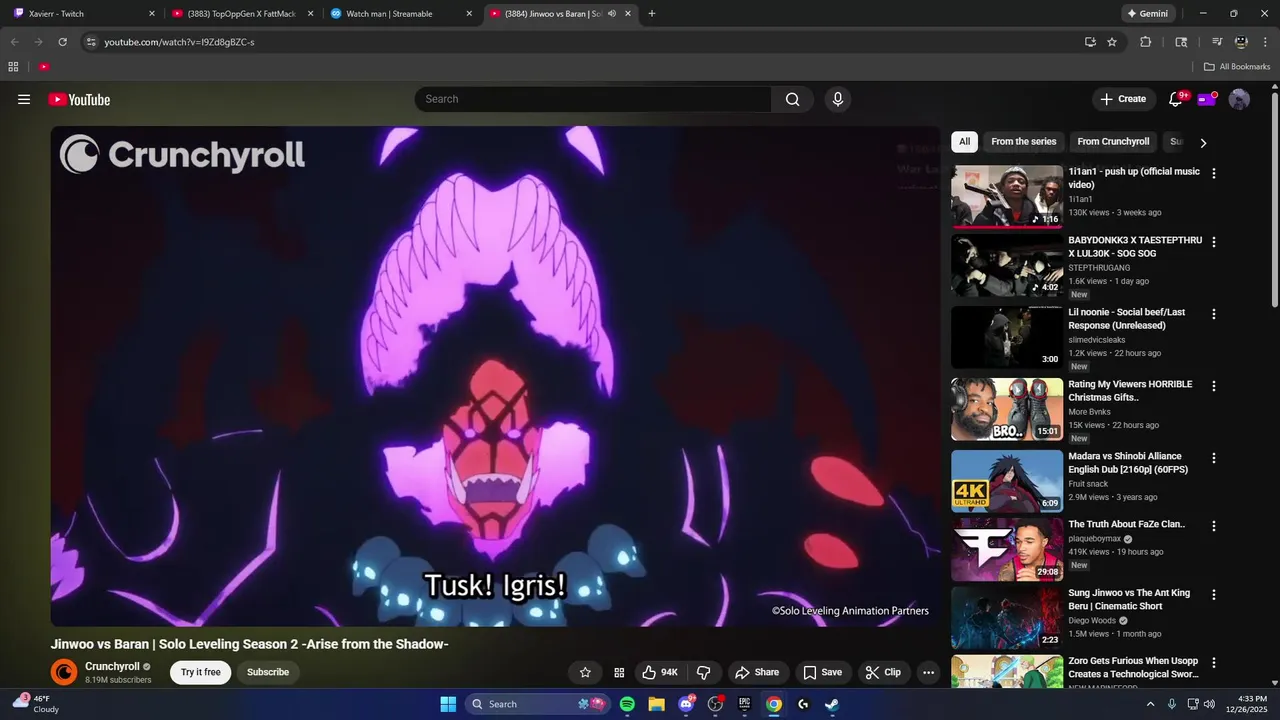Click the address bar URL

point(180,42)
